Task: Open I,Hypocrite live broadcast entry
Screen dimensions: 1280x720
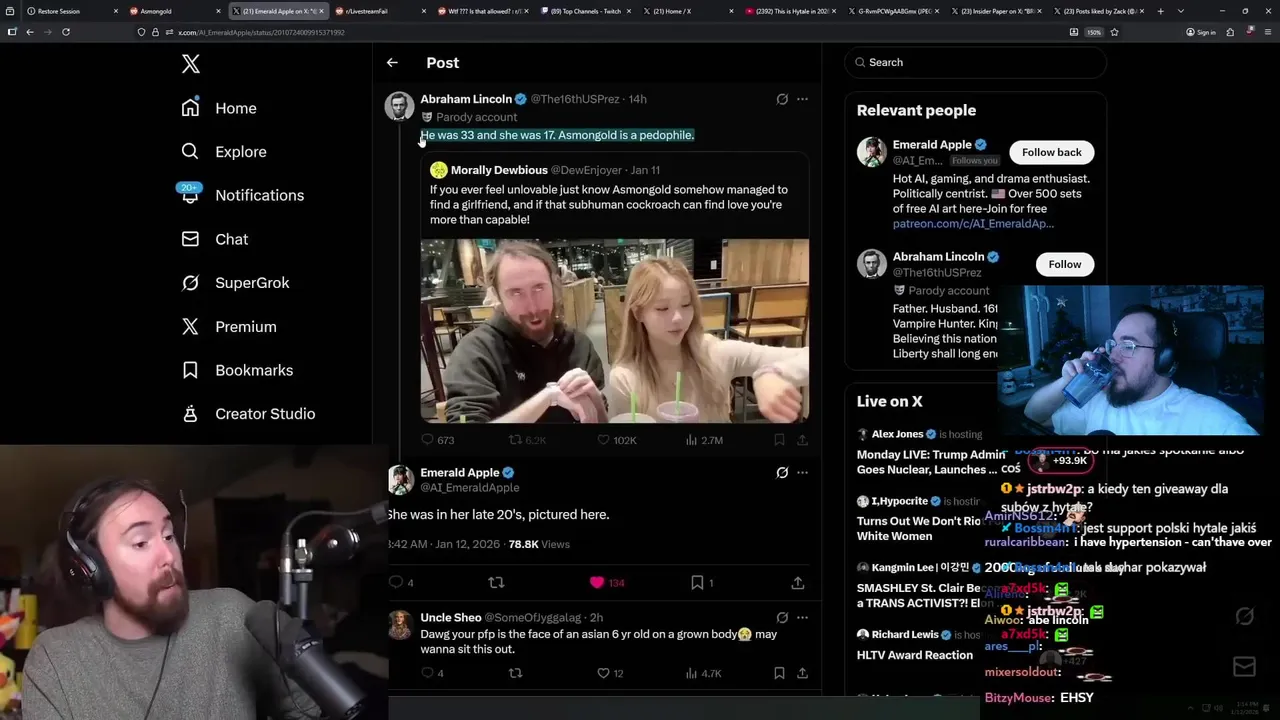Action: click(920, 518)
